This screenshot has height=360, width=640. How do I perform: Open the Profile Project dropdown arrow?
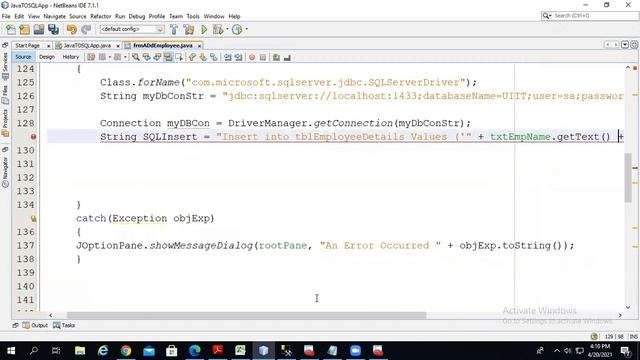coord(247,29)
